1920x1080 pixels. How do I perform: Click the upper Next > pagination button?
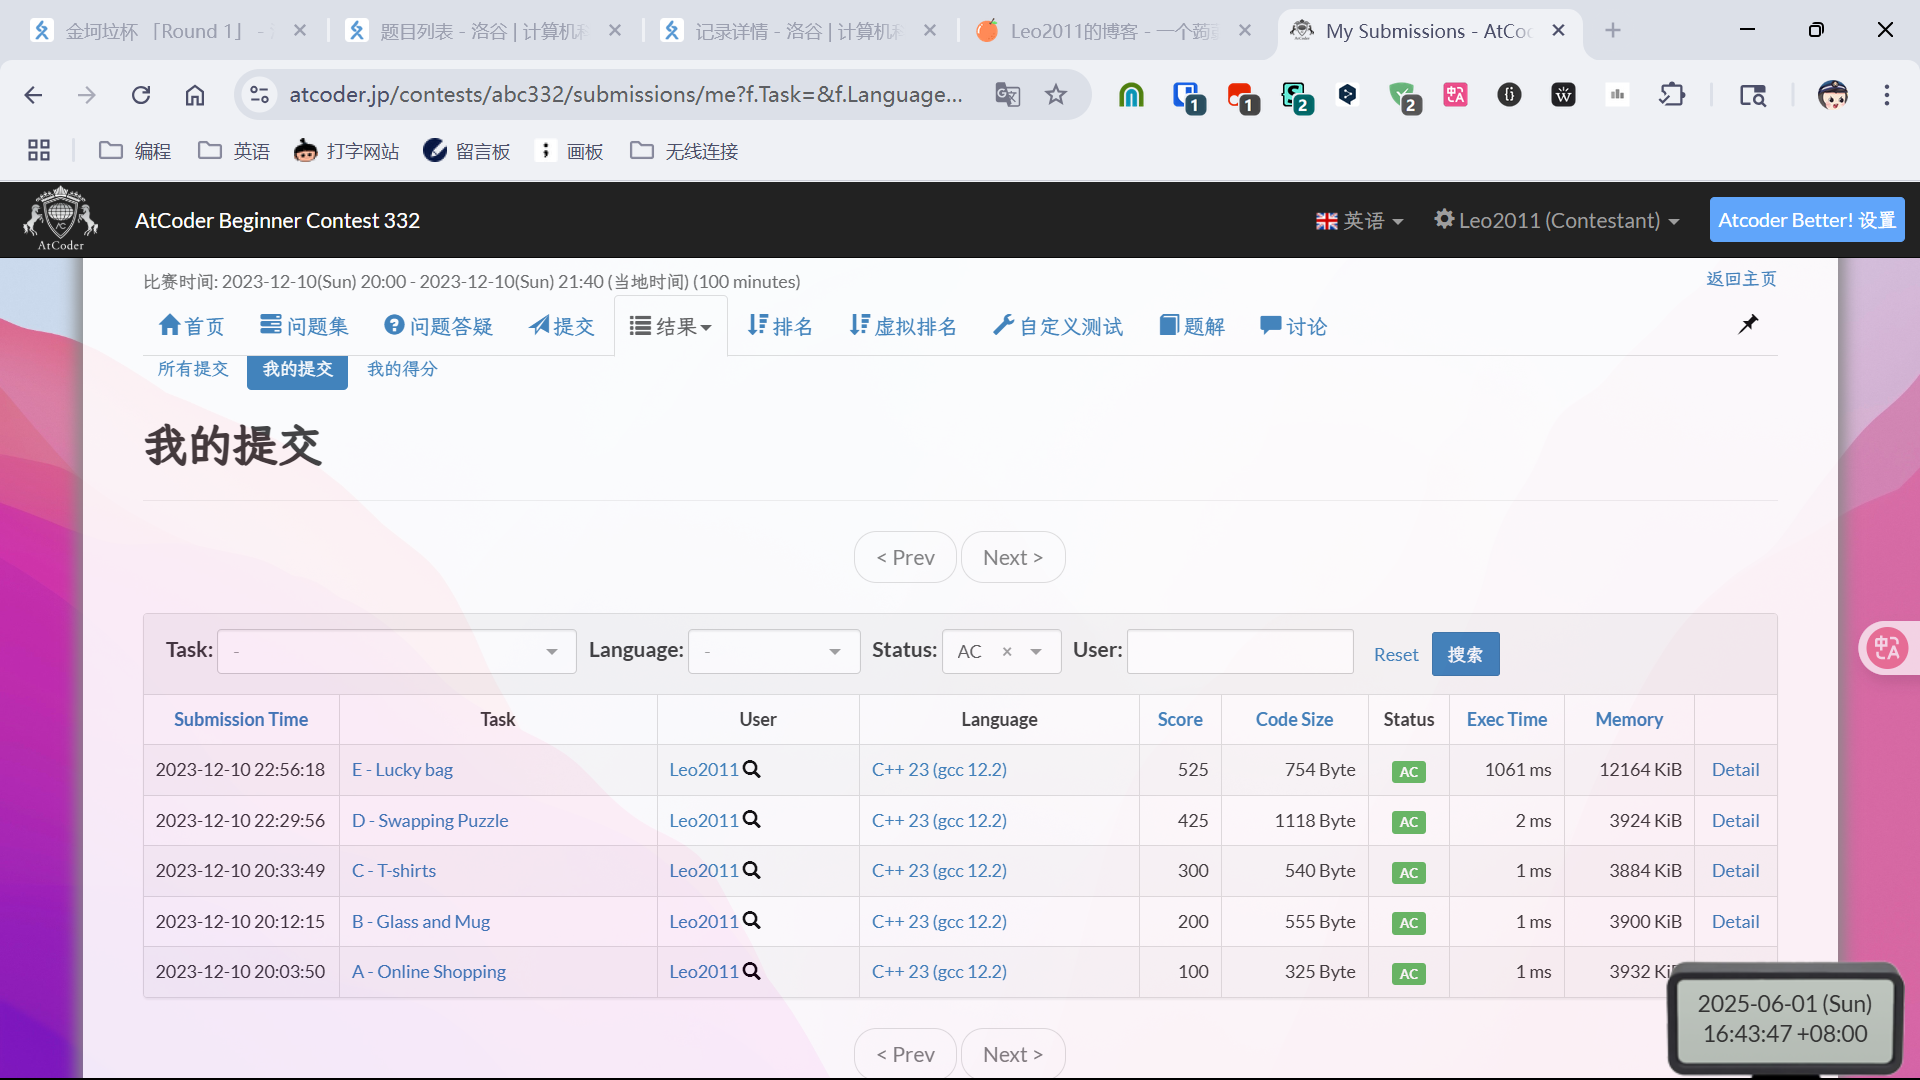click(1012, 557)
